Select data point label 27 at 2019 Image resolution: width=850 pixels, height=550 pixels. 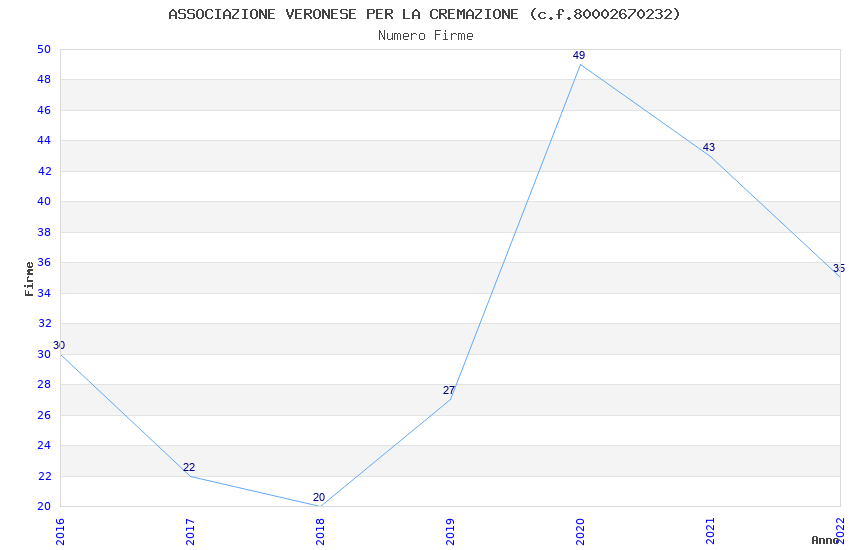pos(449,390)
